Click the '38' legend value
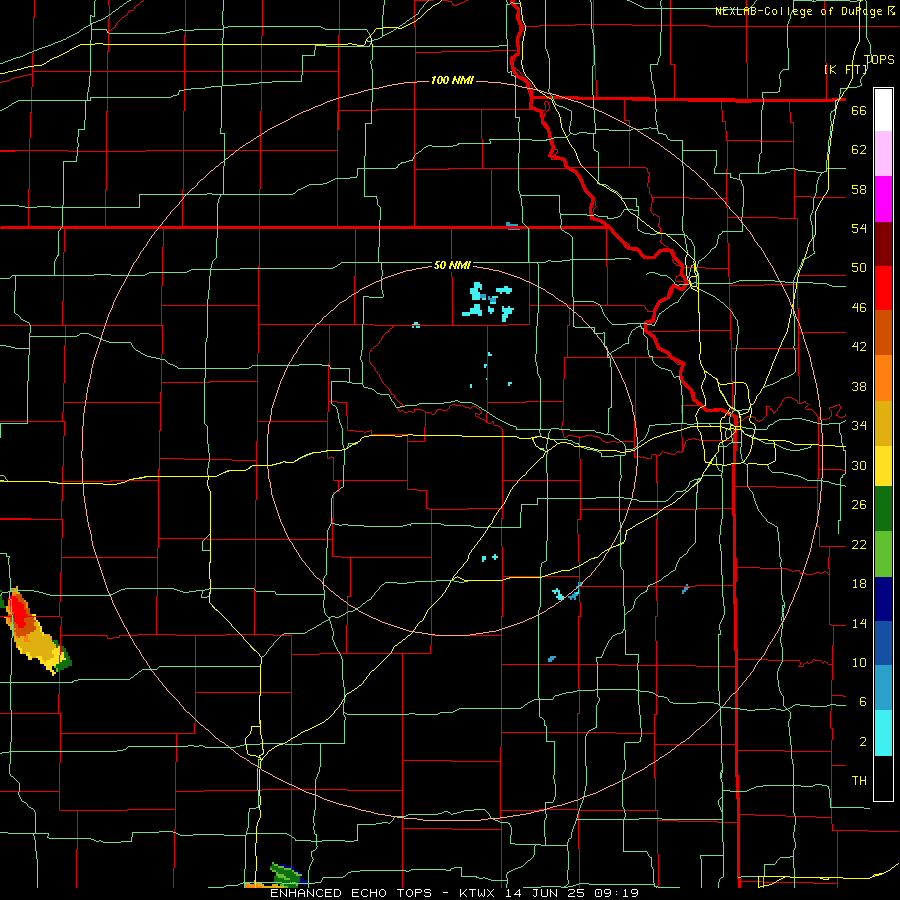The image size is (900, 900). [859, 386]
